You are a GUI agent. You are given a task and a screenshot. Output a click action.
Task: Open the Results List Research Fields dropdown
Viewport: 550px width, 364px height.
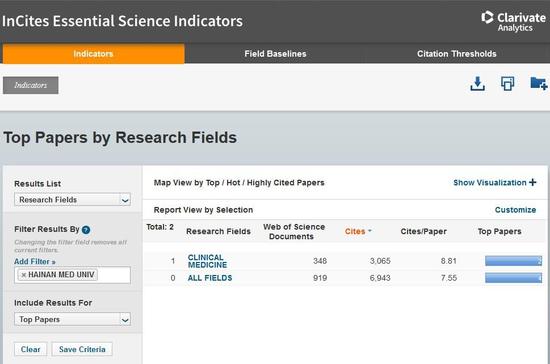point(72,200)
